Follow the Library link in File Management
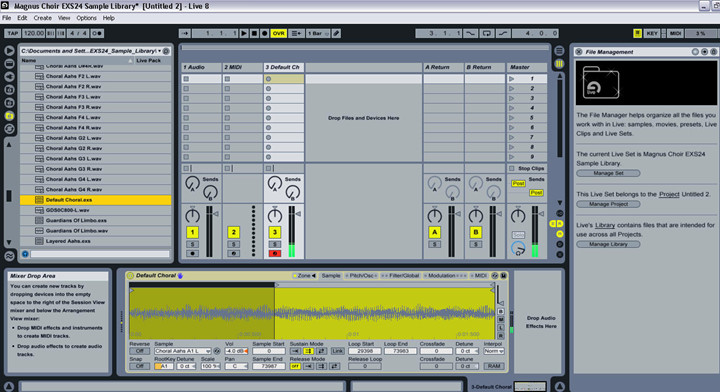Image resolution: width=720 pixels, height=392 pixels. [605, 225]
